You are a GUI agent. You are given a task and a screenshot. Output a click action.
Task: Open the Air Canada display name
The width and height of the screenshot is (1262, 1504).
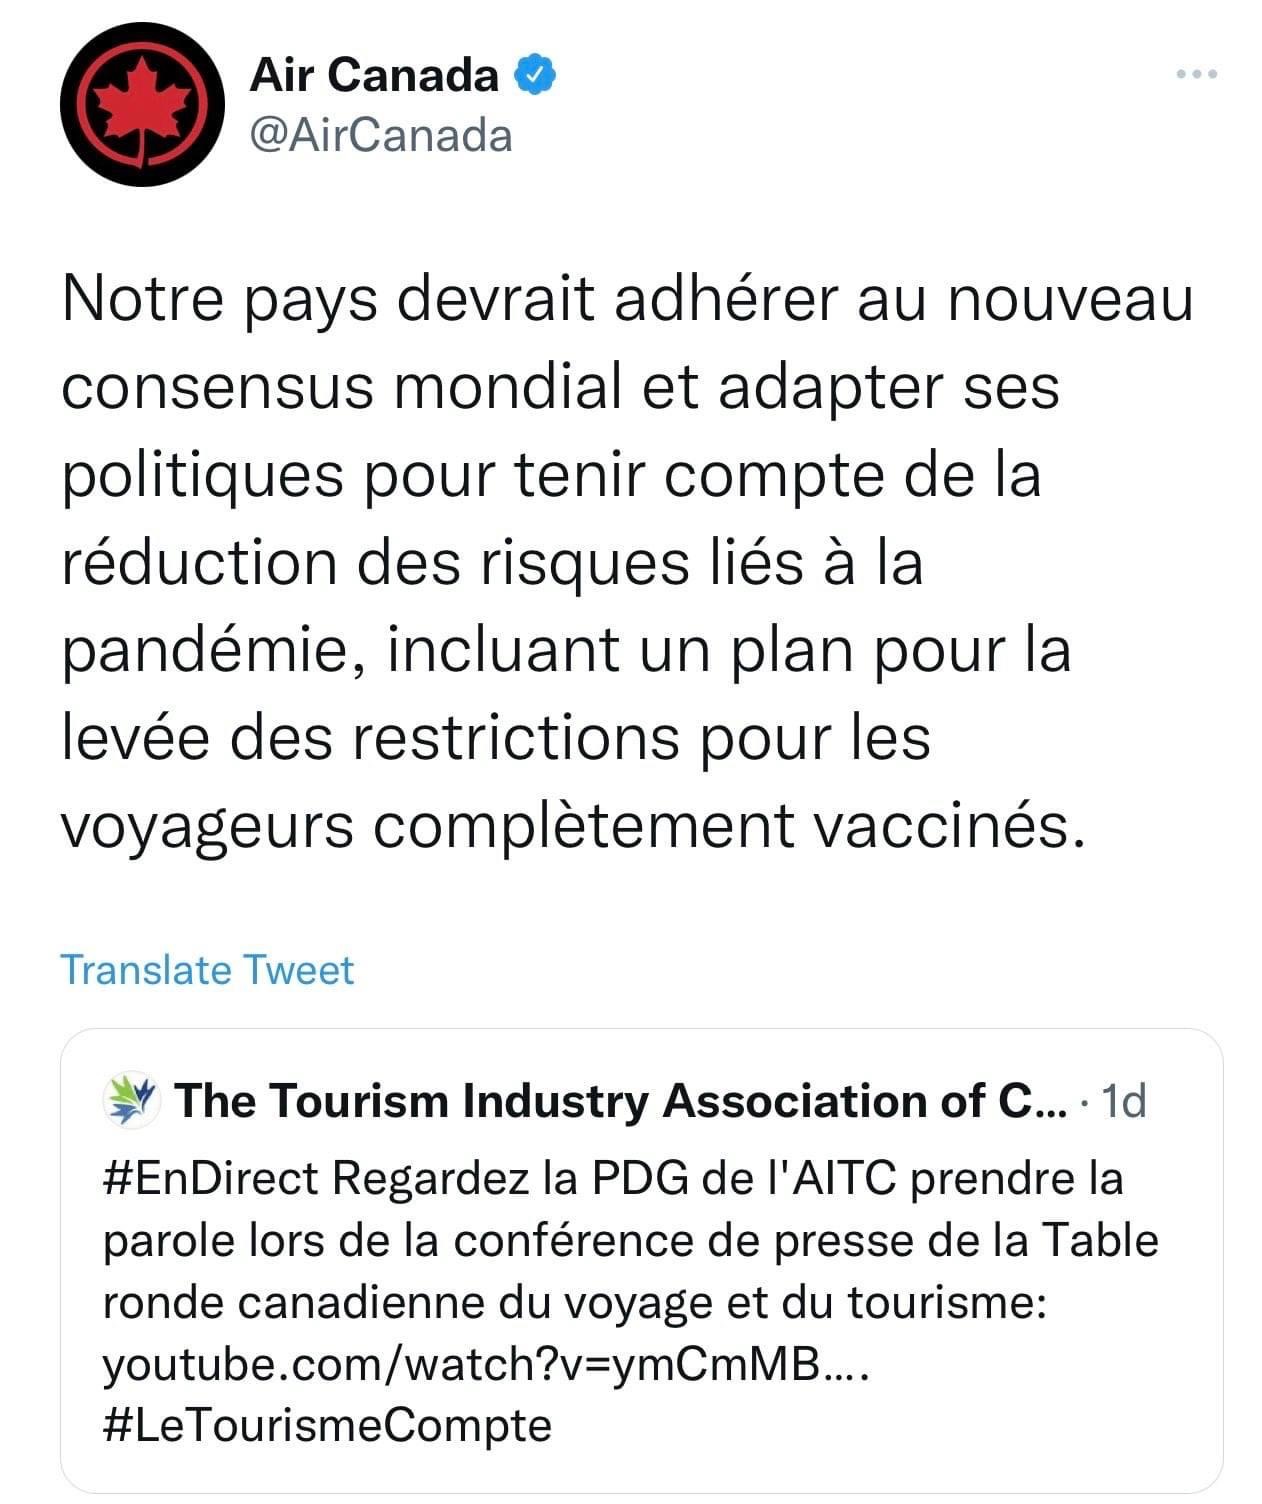tap(375, 75)
